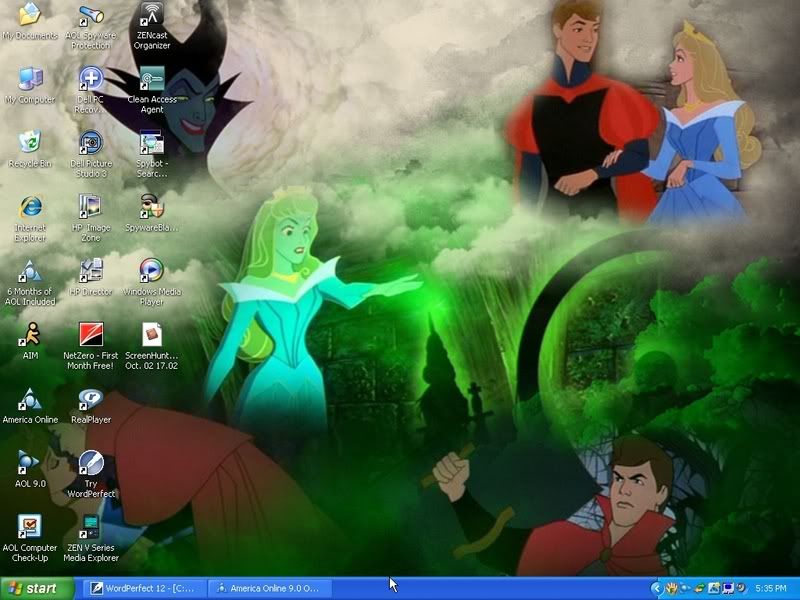The height and width of the screenshot is (600, 800).
Task: Click the RealPlayer desktop shortcut
Action: (x=91, y=400)
